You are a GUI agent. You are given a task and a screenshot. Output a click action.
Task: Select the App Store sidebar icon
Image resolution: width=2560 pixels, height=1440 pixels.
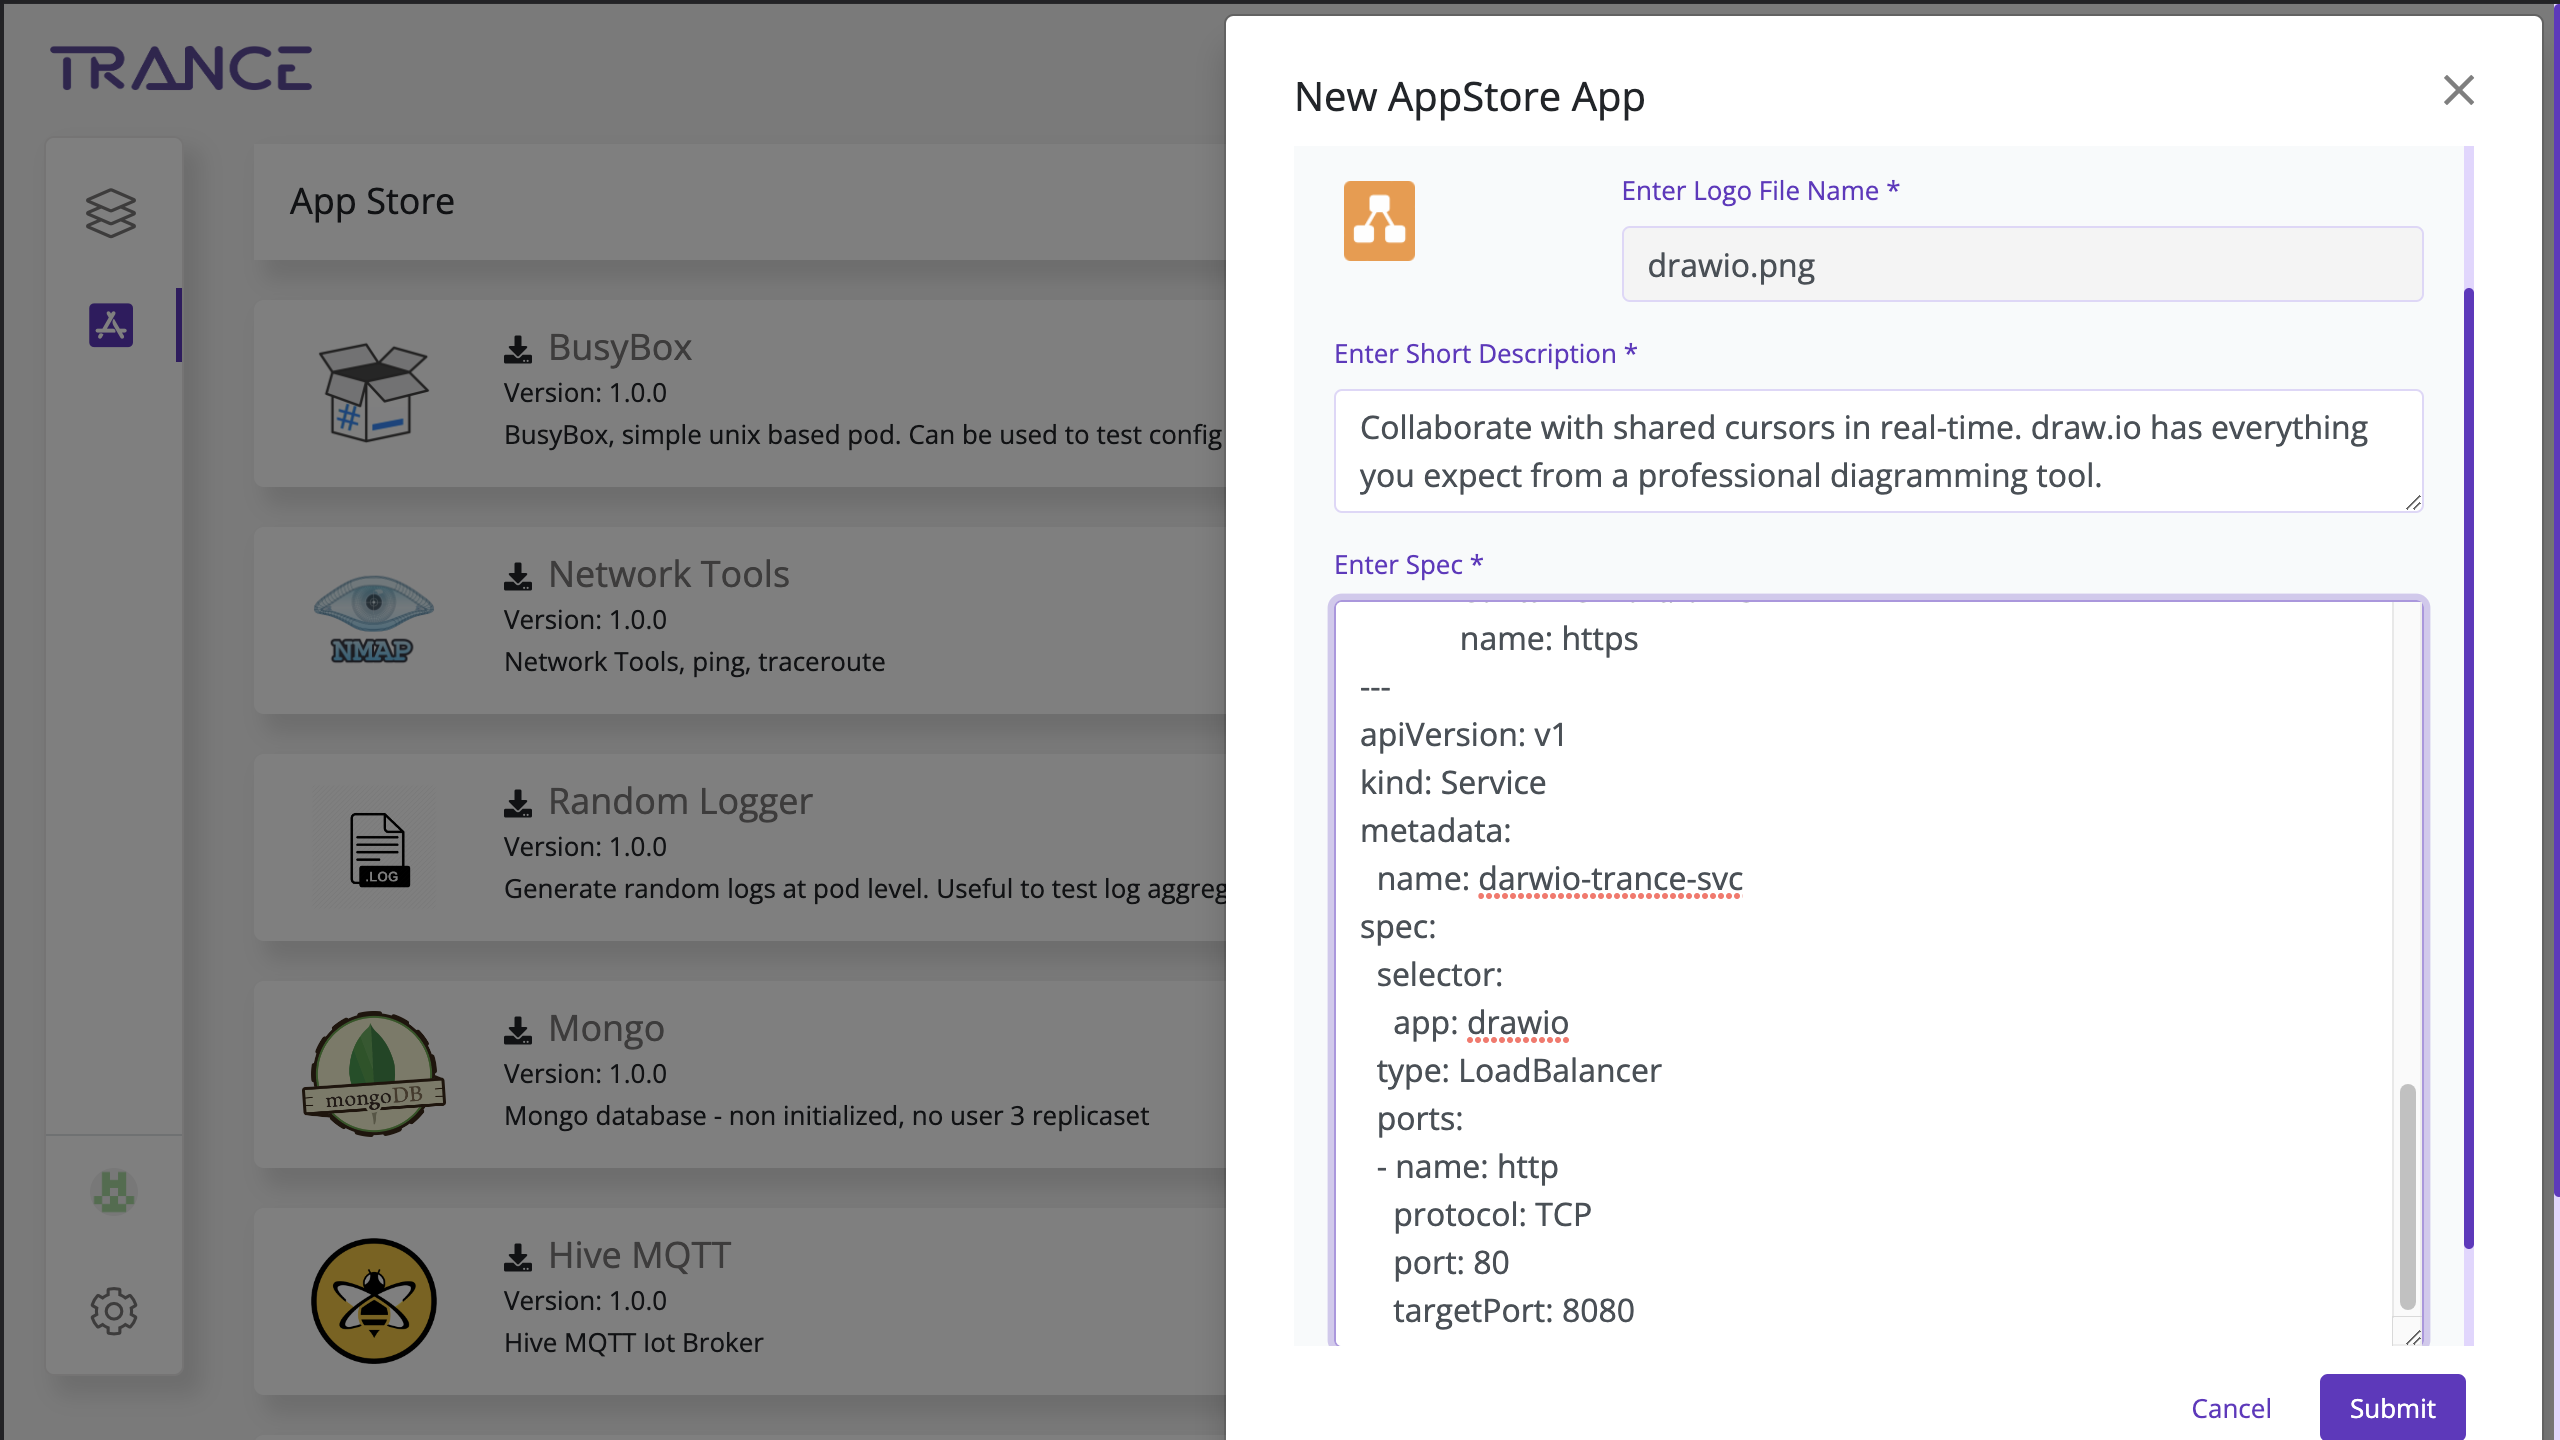(111, 325)
